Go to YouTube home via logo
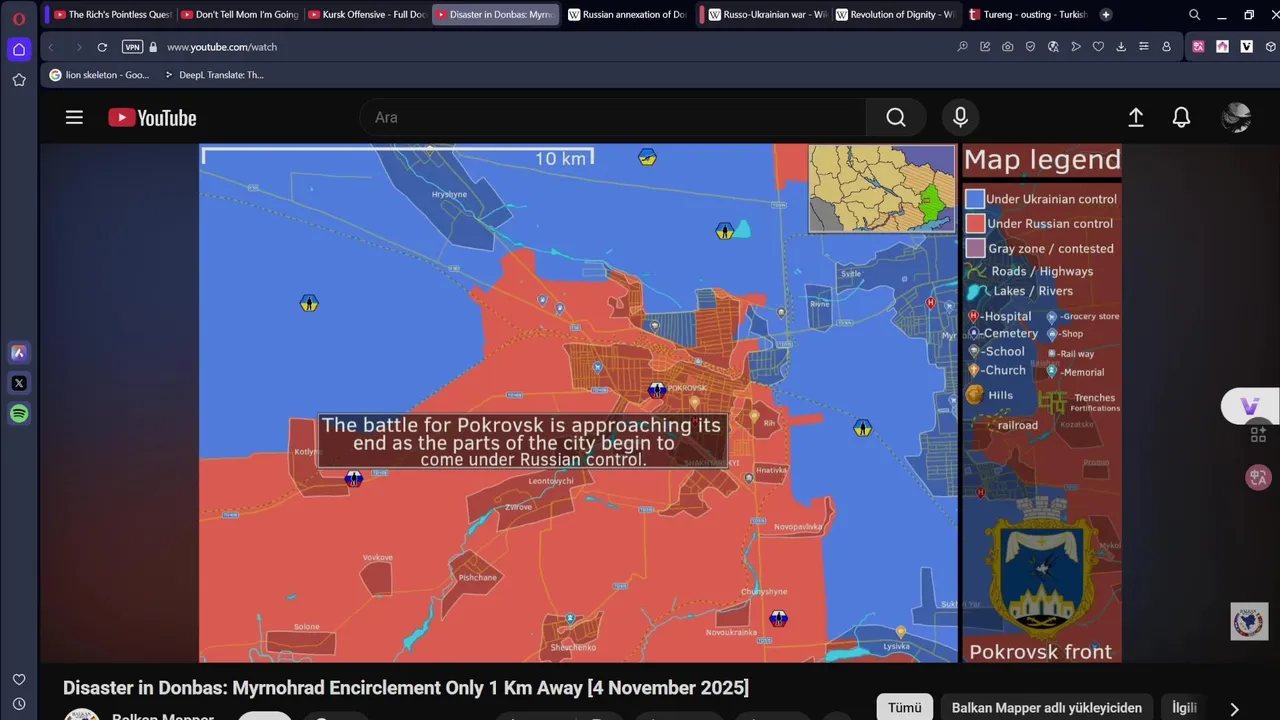Viewport: 1280px width, 720px height. 152,118
